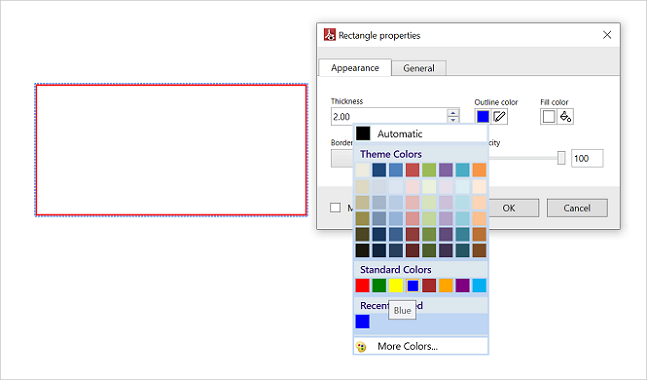Click into the Thickness value field

(x=389, y=117)
